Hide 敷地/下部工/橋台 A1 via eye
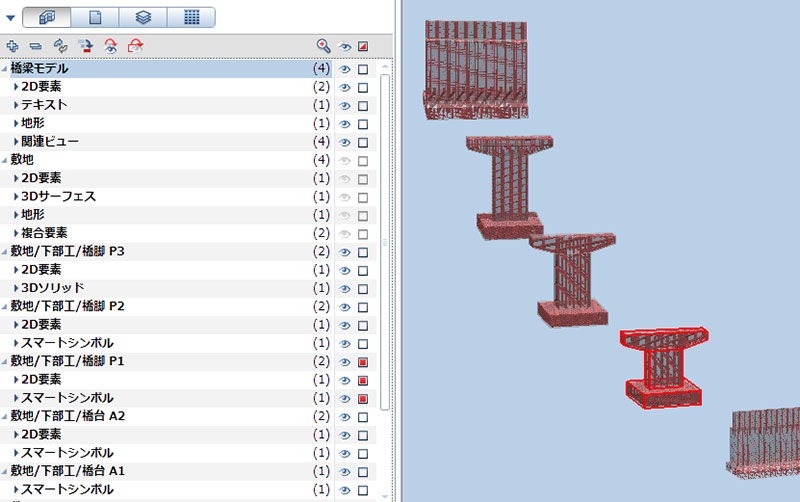 (345, 472)
